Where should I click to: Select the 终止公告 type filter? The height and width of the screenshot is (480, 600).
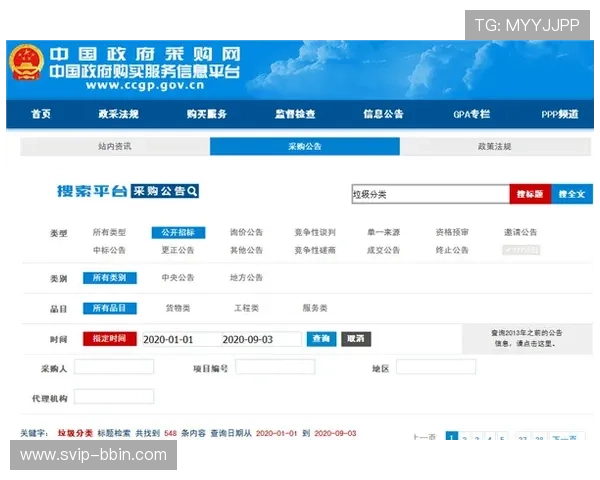pyautogui.click(x=452, y=250)
